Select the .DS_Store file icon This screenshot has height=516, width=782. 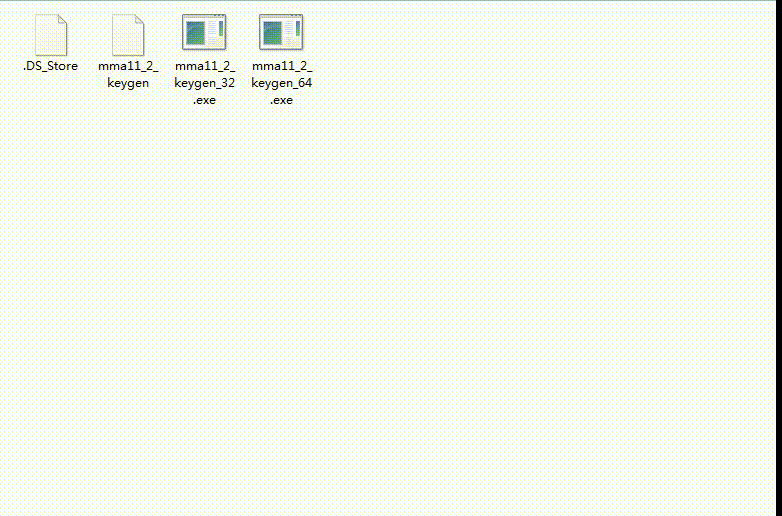point(51,35)
